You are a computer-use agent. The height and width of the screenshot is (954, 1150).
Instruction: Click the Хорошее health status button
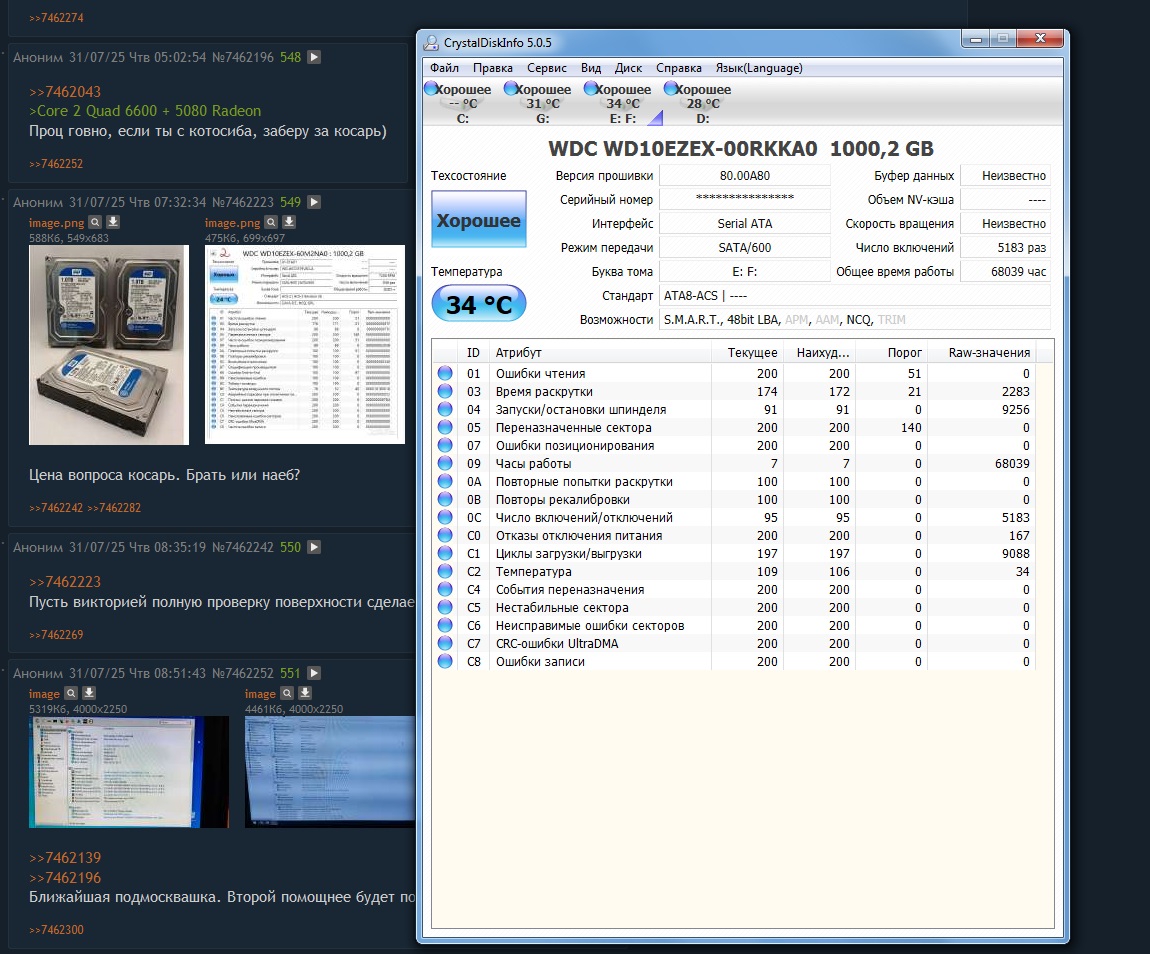click(x=478, y=219)
